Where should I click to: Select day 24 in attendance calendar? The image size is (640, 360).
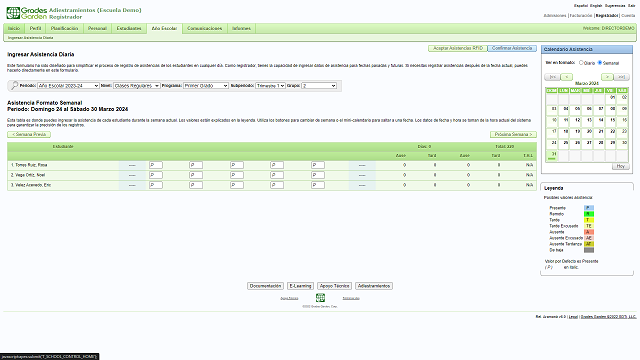coord(552,143)
